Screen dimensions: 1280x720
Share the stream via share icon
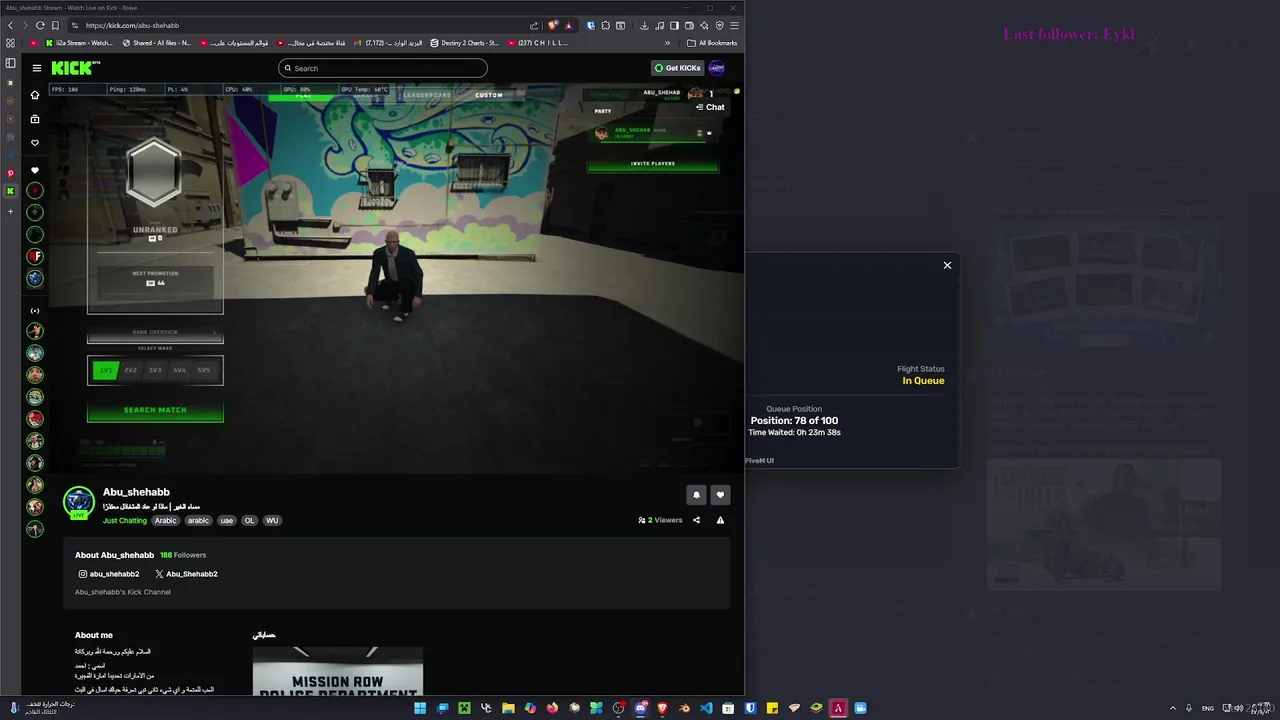[696, 520]
